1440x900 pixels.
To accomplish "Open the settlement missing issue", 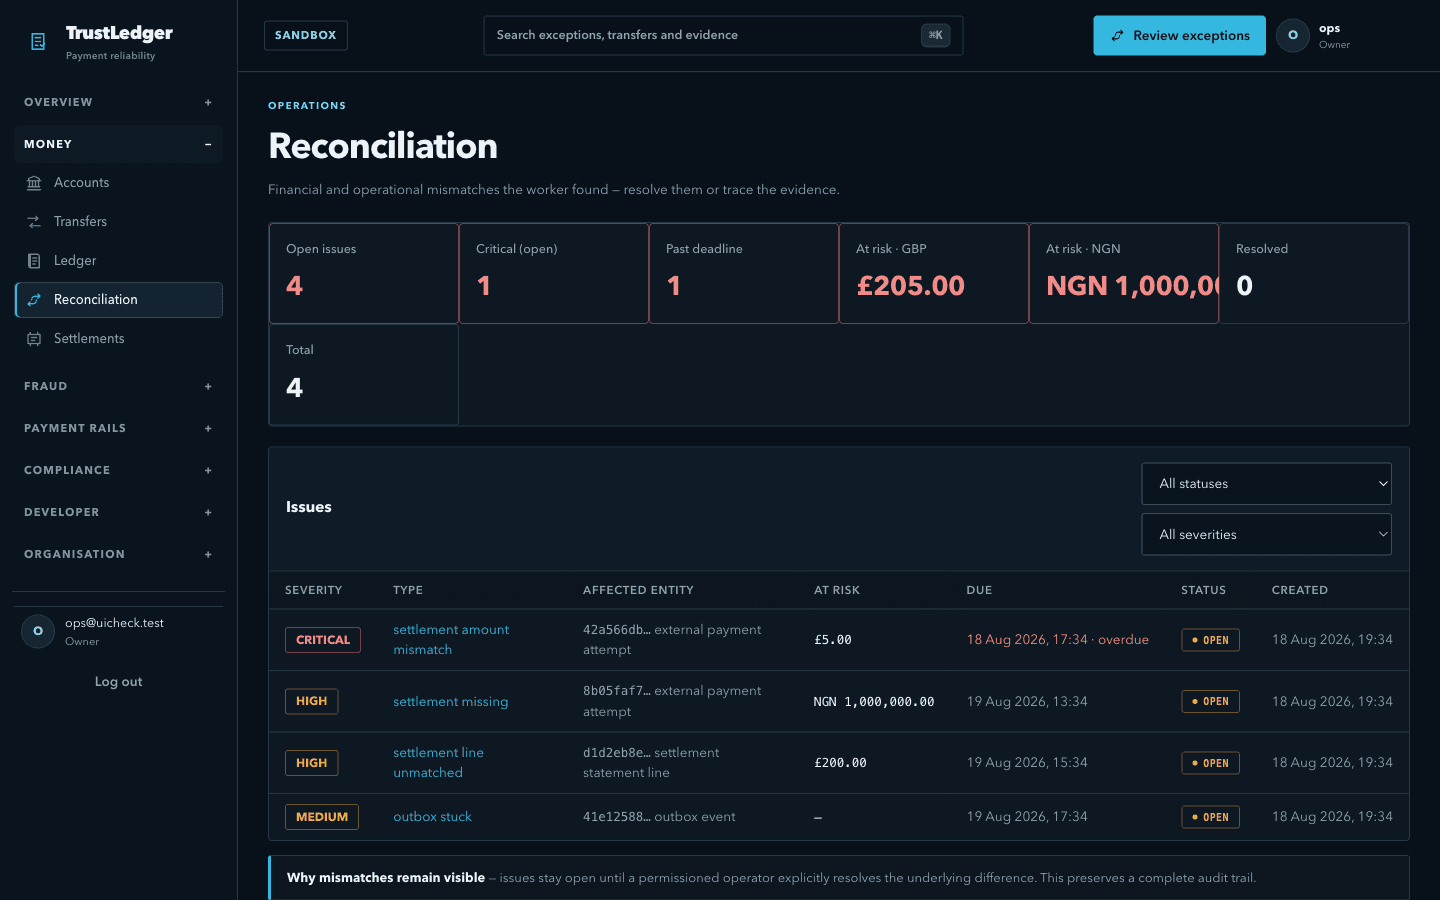I will coord(450,702).
